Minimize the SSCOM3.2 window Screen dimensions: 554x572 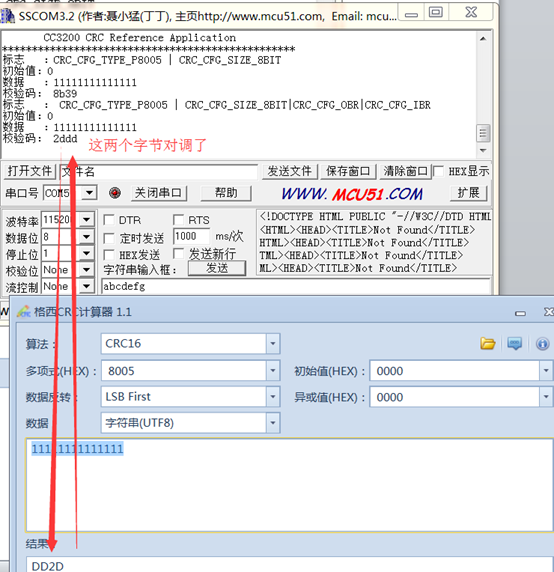pyautogui.click(x=411, y=15)
